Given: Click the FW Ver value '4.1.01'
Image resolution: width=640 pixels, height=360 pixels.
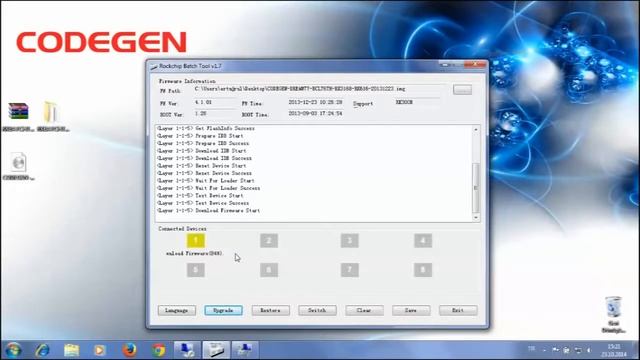Looking at the screenshot, I should 203,102.
